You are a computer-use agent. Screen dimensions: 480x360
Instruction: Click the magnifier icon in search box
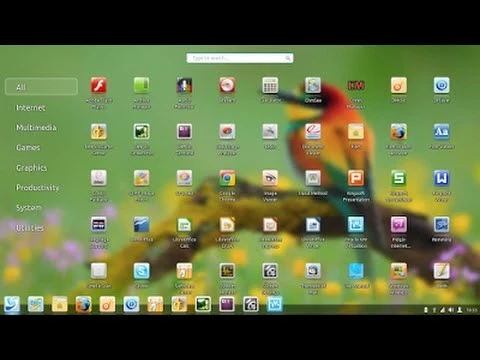(x=288, y=58)
